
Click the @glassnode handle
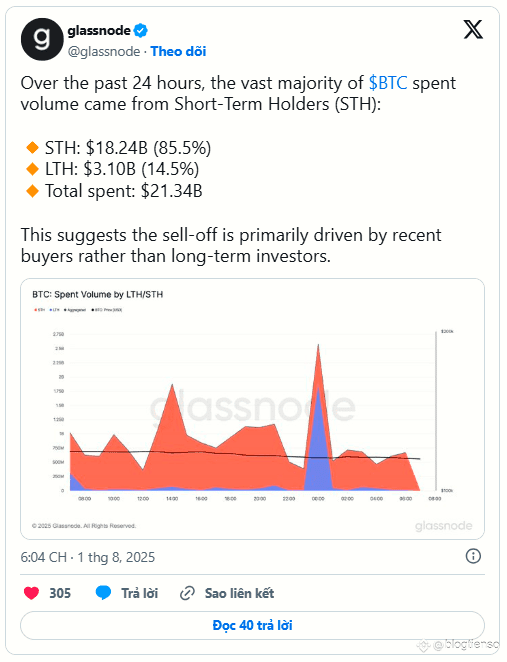pyautogui.click(x=104, y=52)
